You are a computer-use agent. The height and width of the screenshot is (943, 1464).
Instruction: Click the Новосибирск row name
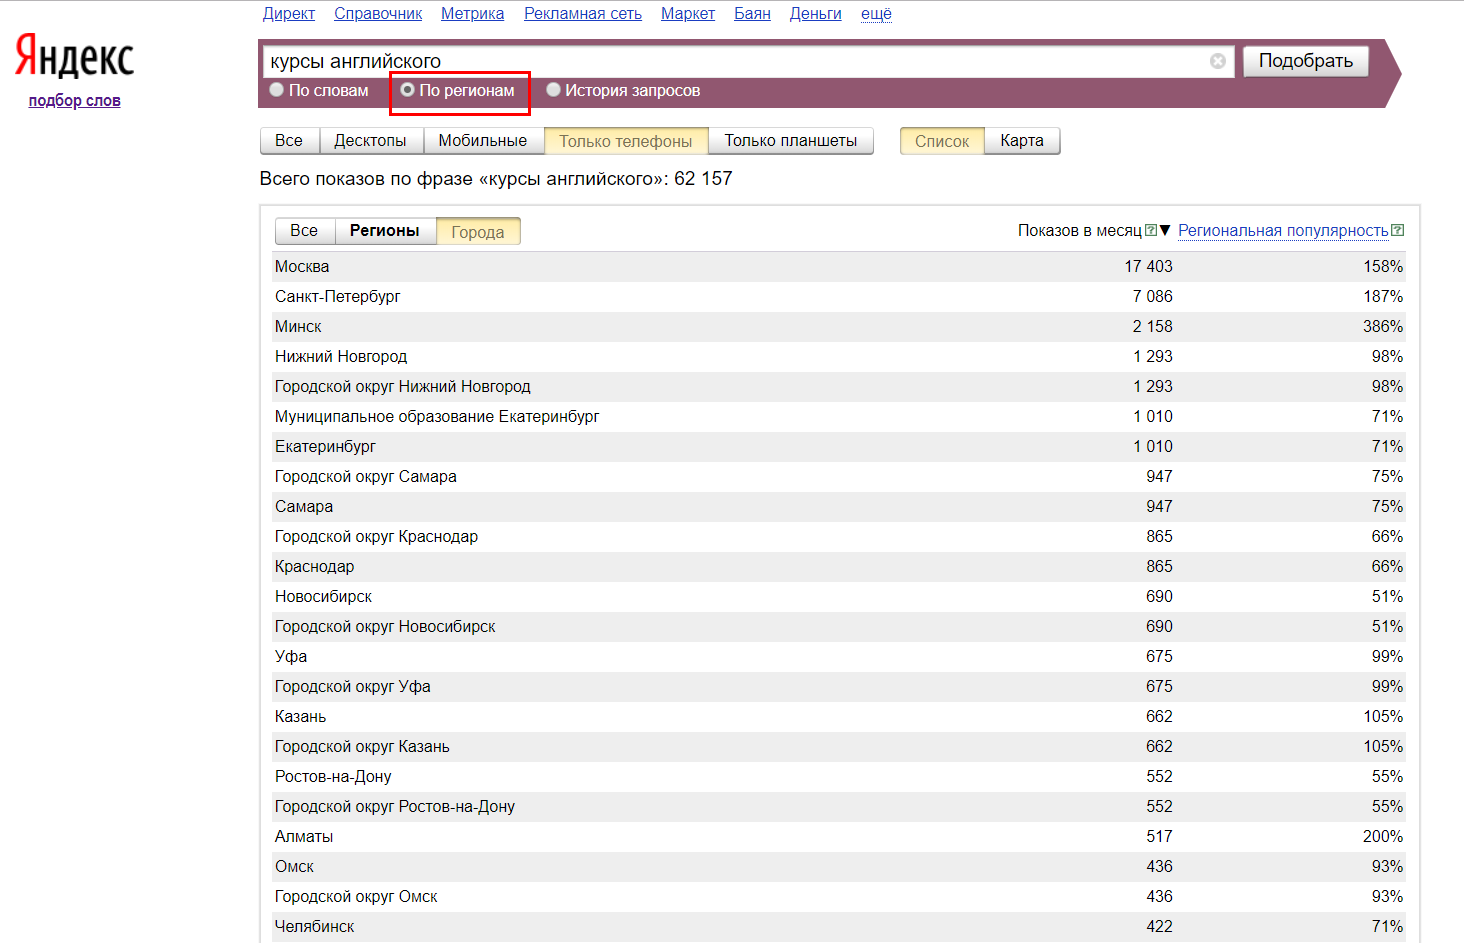point(323,596)
